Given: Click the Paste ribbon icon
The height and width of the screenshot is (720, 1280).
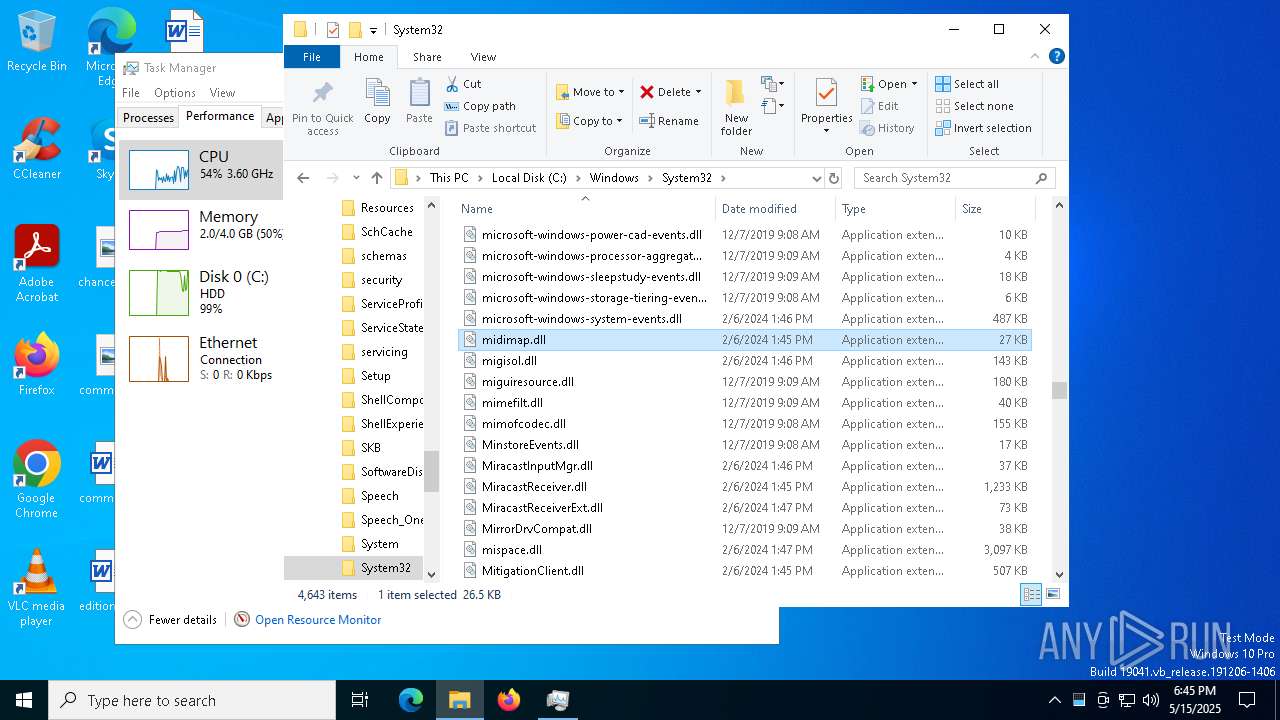Looking at the screenshot, I should point(419,101).
